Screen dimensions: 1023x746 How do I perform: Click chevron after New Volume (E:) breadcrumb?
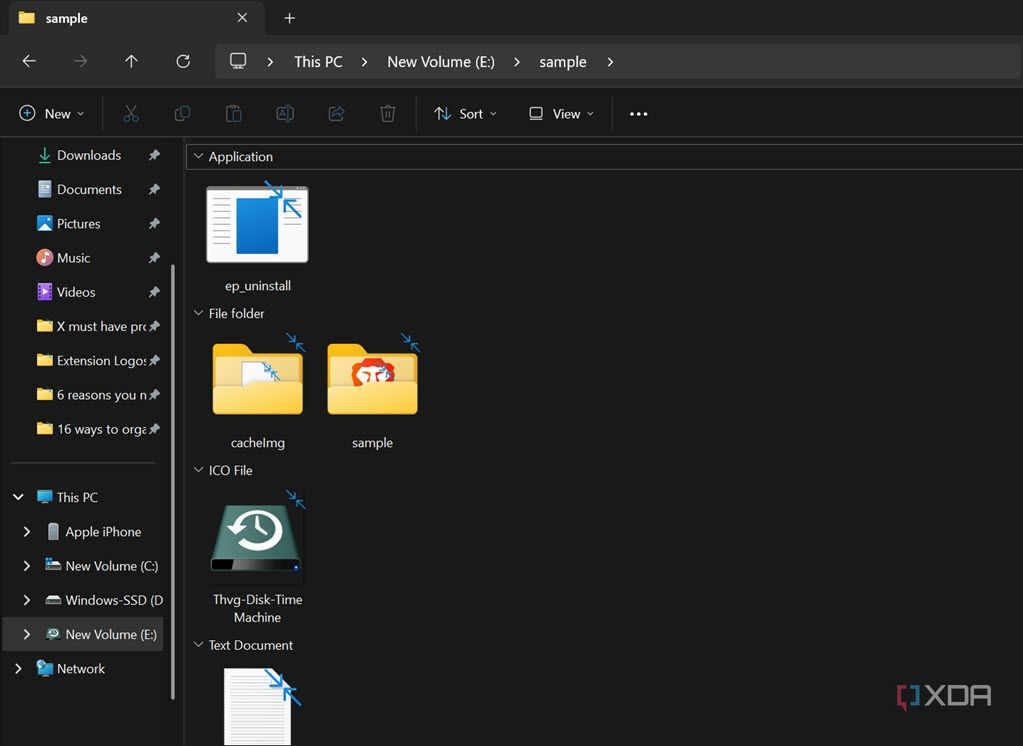pos(517,62)
